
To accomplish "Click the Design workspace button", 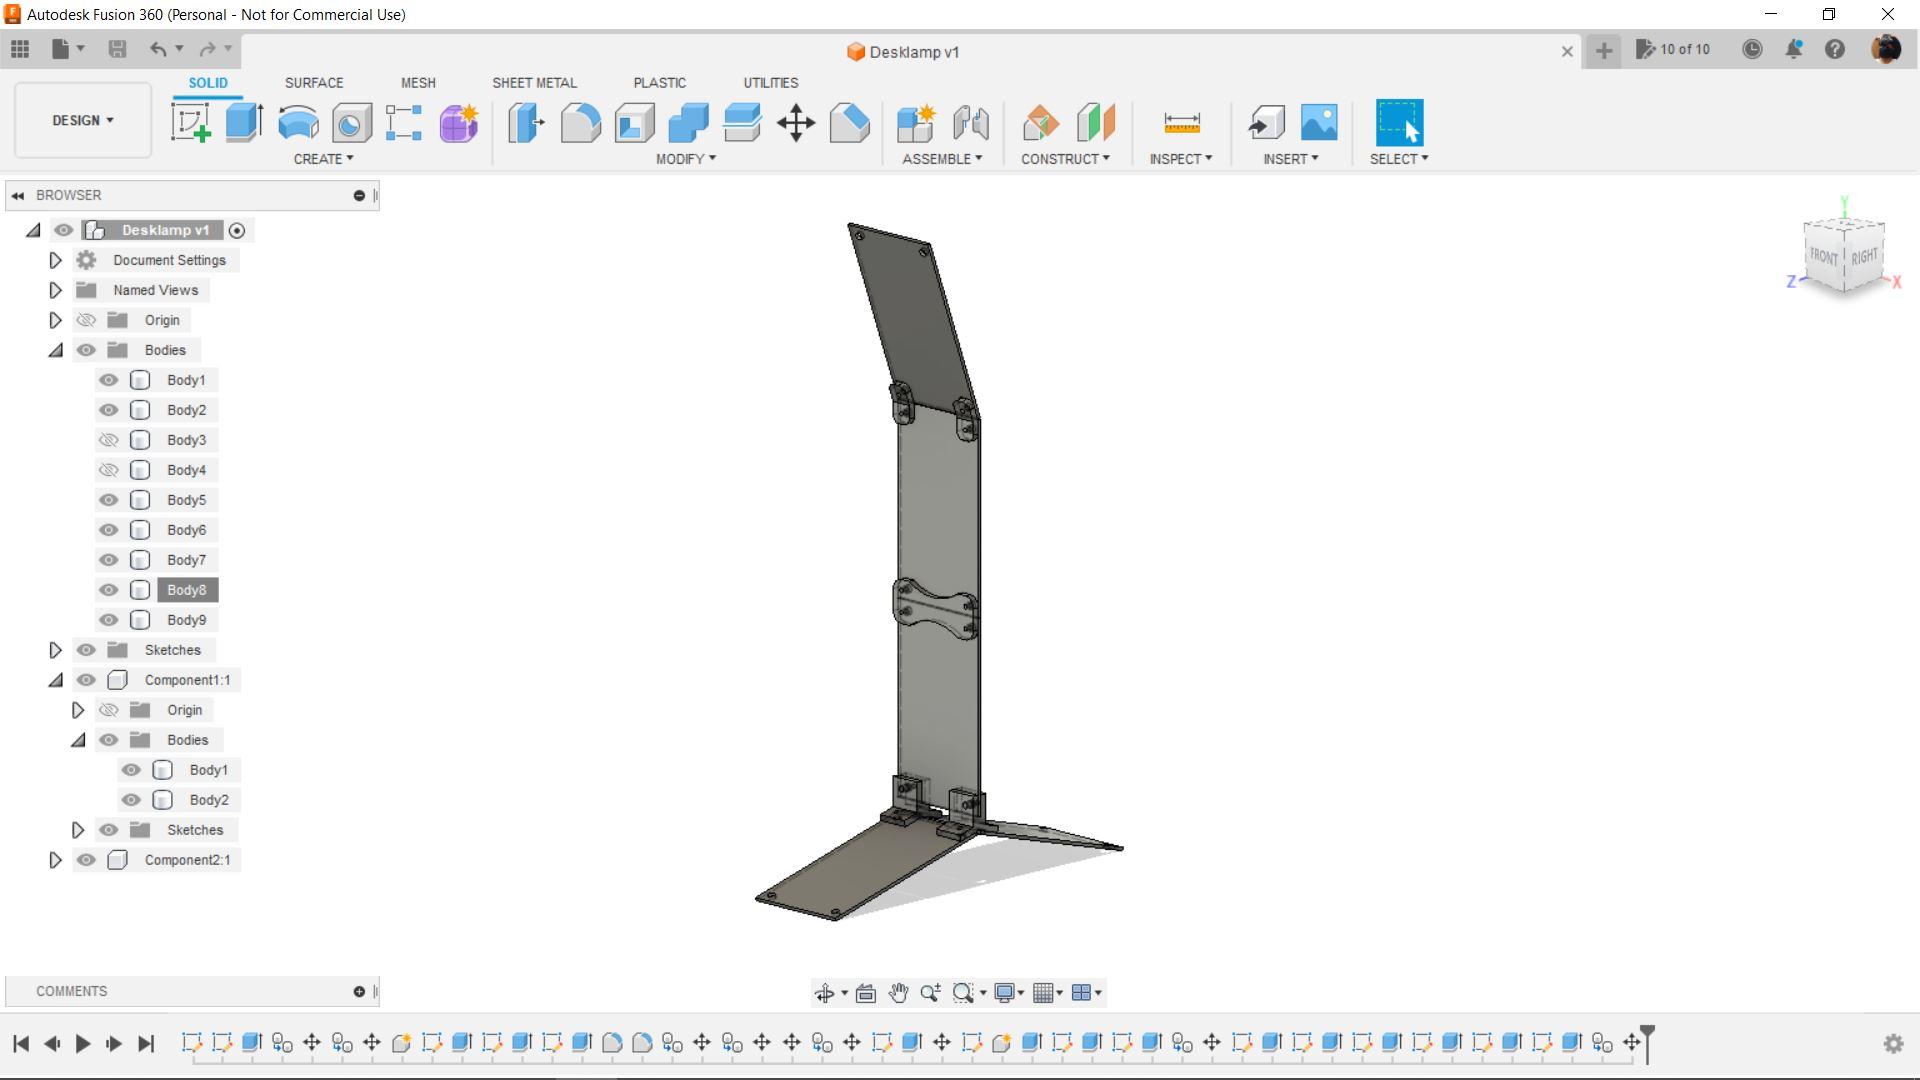I will [82, 120].
